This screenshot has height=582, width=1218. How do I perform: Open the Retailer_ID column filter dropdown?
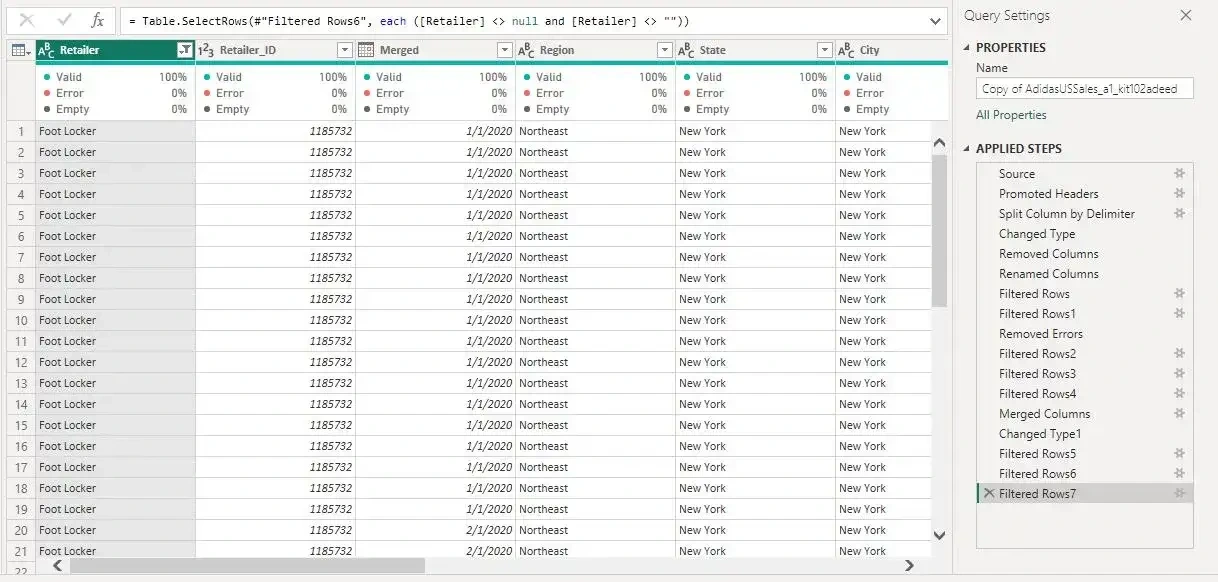[x=344, y=50]
